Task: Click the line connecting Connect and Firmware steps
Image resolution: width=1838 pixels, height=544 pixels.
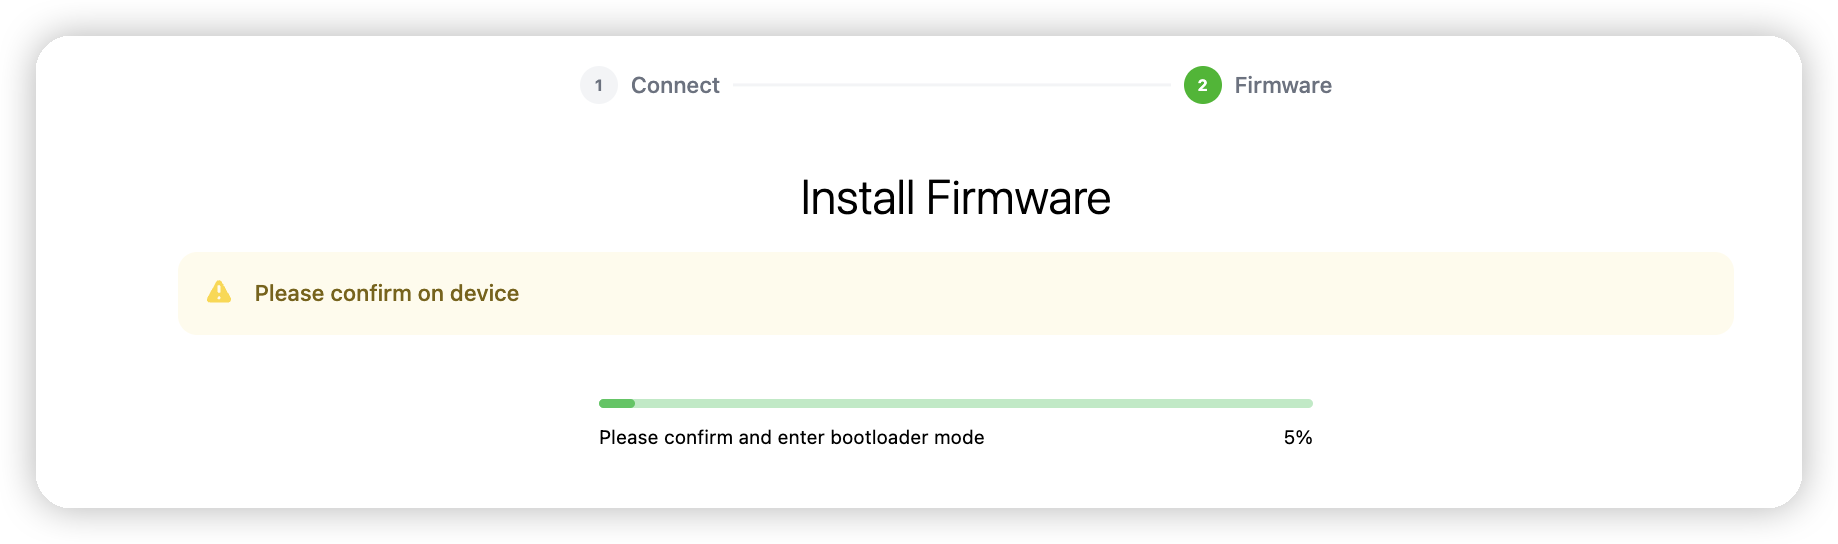Action: click(x=952, y=85)
